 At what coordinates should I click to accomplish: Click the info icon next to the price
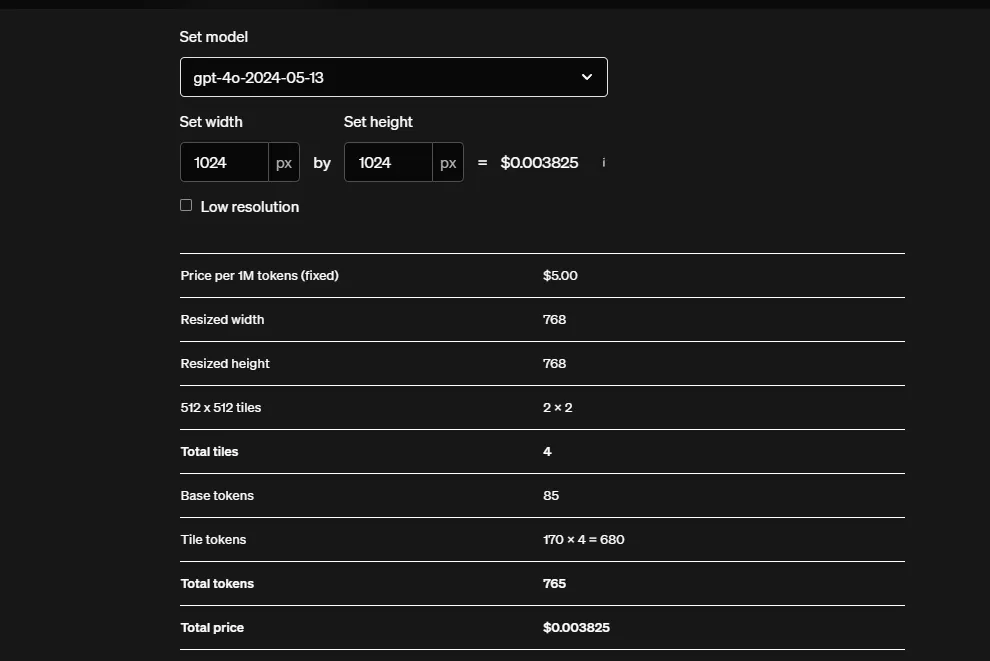tap(603, 162)
